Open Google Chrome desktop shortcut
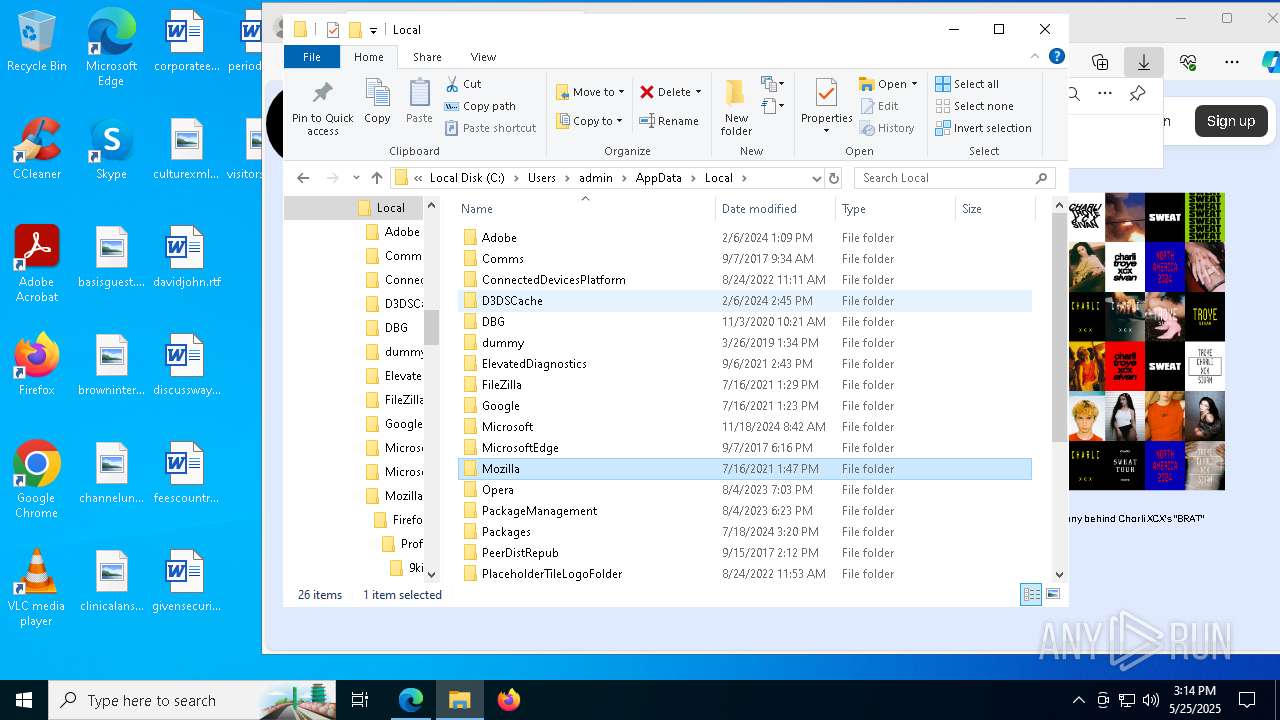Image resolution: width=1280 pixels, height=720 pixels. (37, 480)
